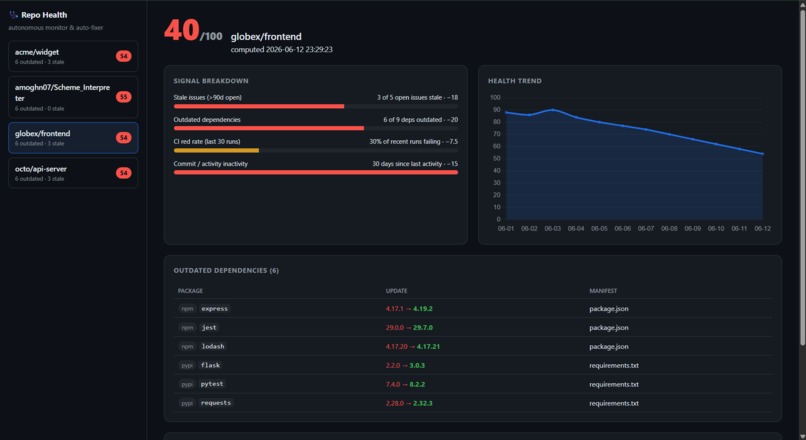Click the score badge on acme/widget

click(x=123, y=56)
